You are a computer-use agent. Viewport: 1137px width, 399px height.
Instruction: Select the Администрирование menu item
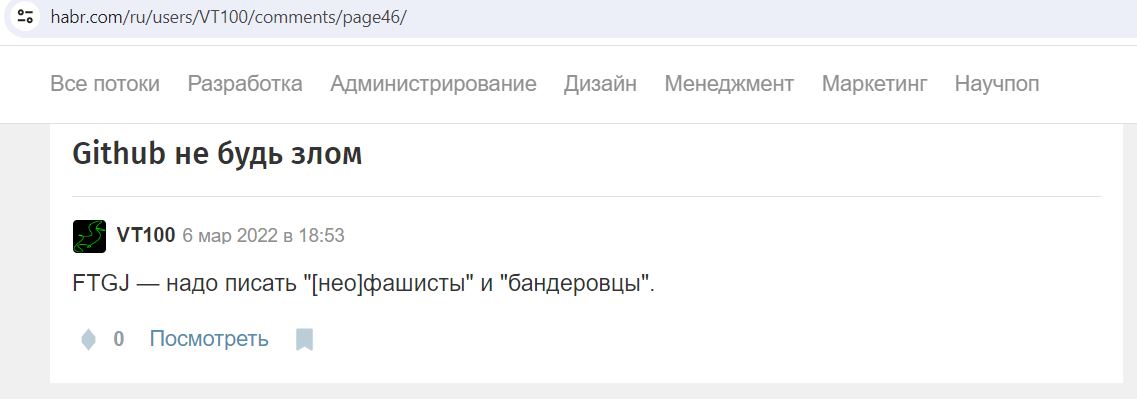click(434, 83)
